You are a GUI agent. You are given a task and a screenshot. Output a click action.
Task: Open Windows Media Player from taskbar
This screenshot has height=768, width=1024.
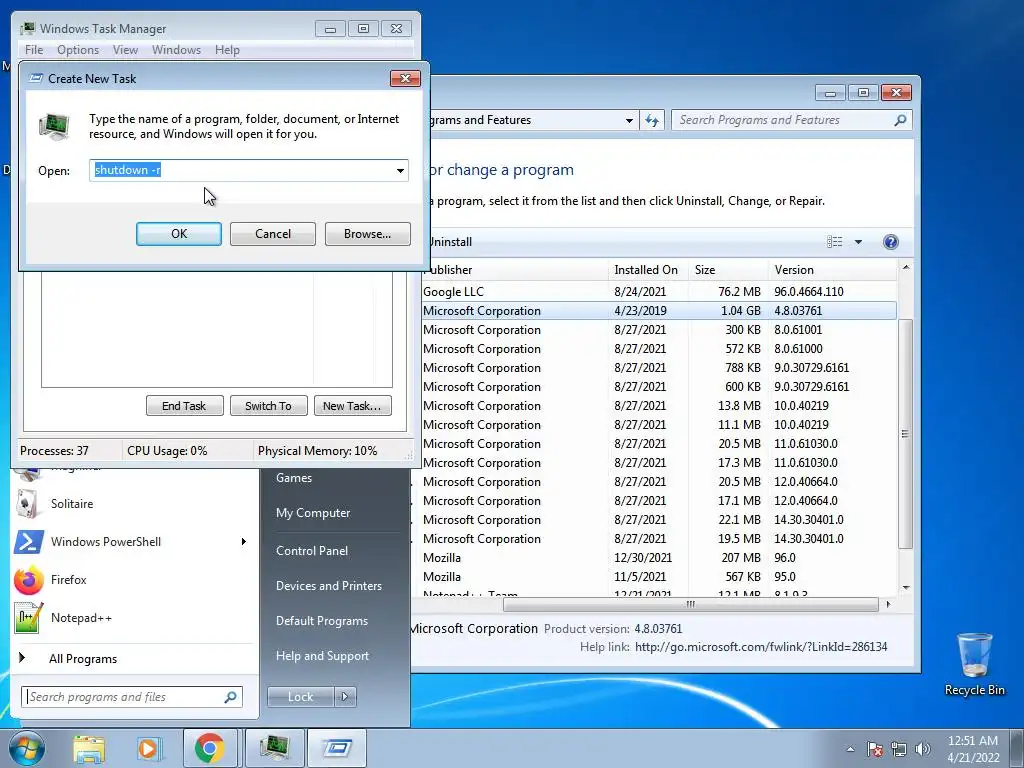pyautogui.click(x=149, y=748)
